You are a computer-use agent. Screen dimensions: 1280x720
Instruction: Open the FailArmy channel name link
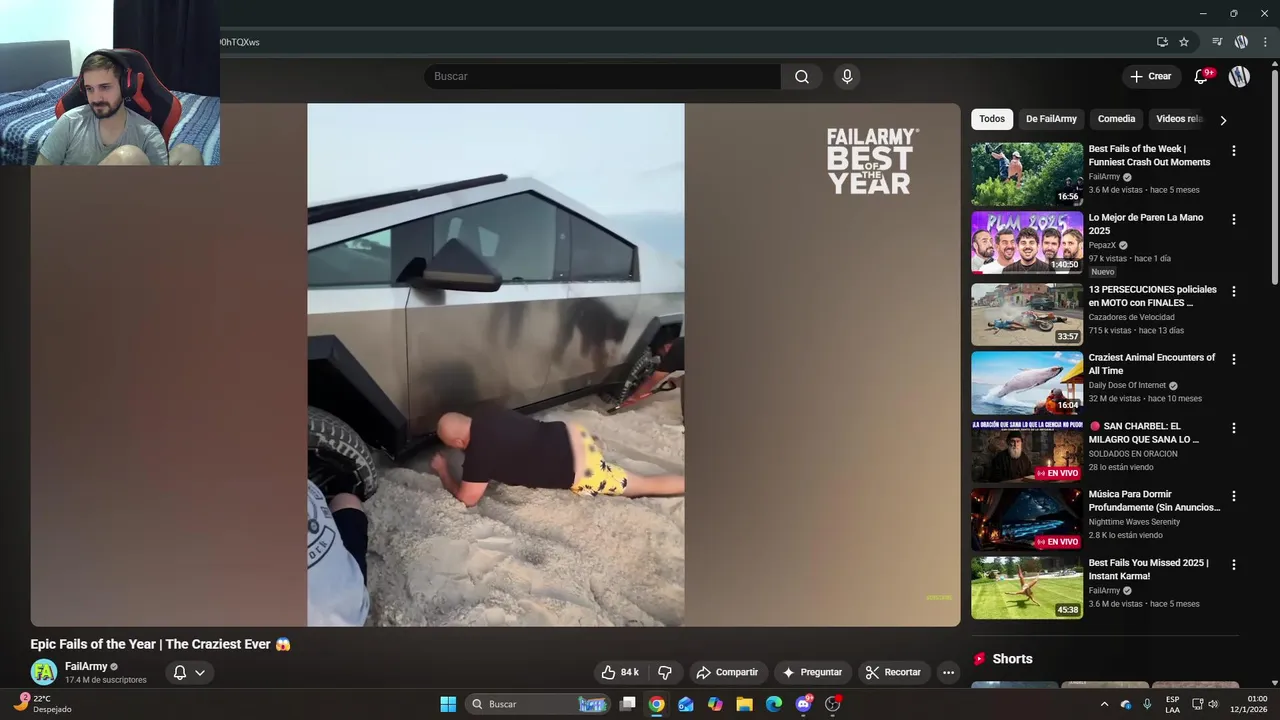coord(86,666)
